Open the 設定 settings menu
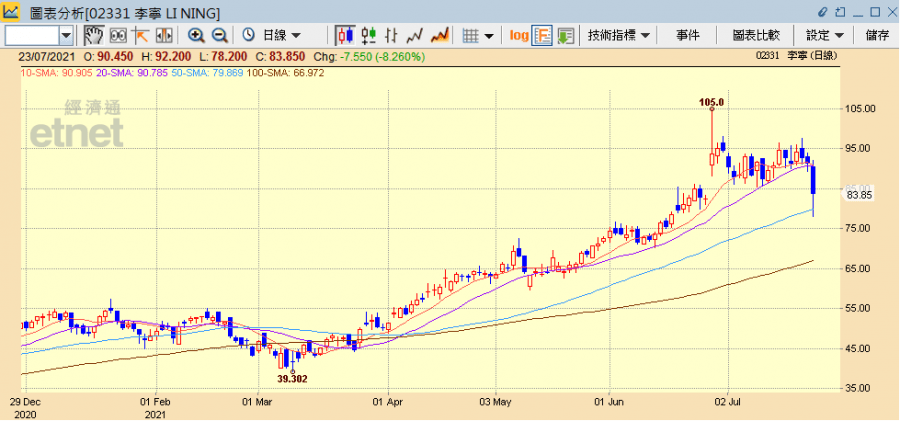Screen dimensions: 900x421 (x=825, y=35)
